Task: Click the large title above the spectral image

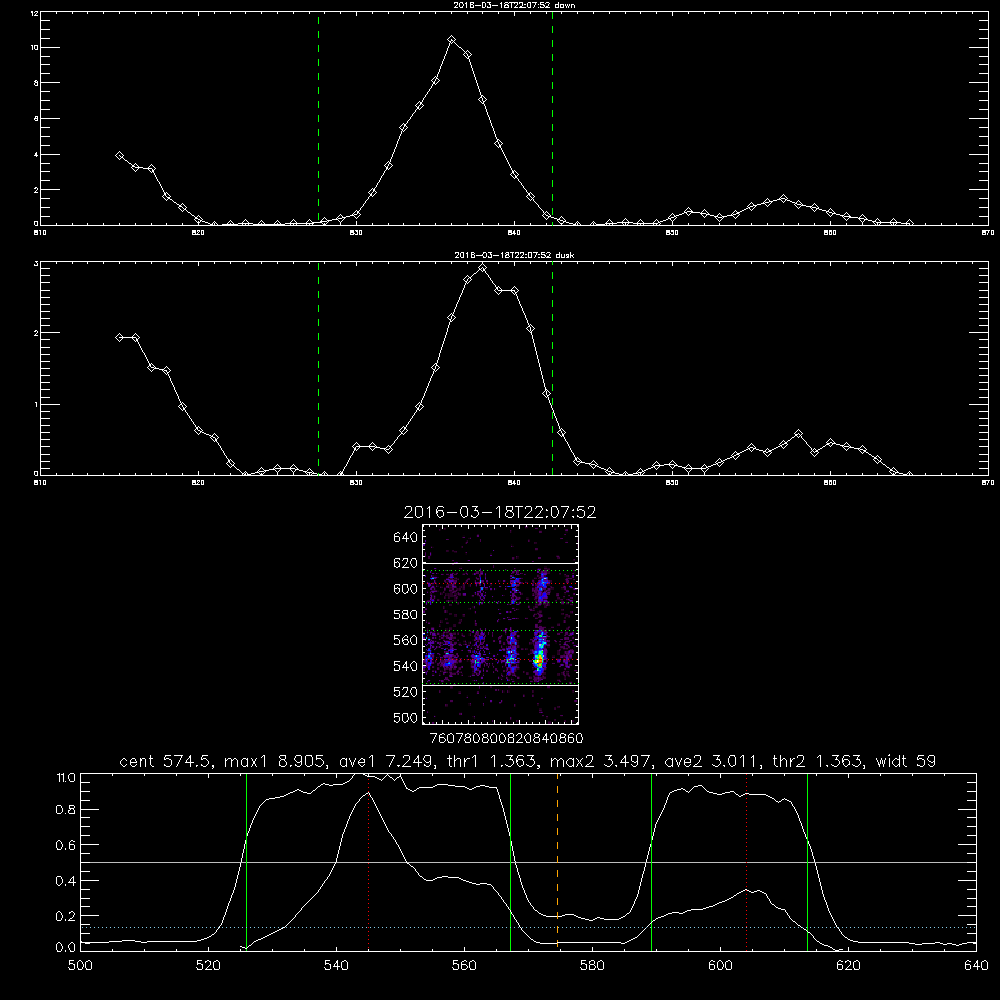Action: pyautogui.click(x=500, y=512)
